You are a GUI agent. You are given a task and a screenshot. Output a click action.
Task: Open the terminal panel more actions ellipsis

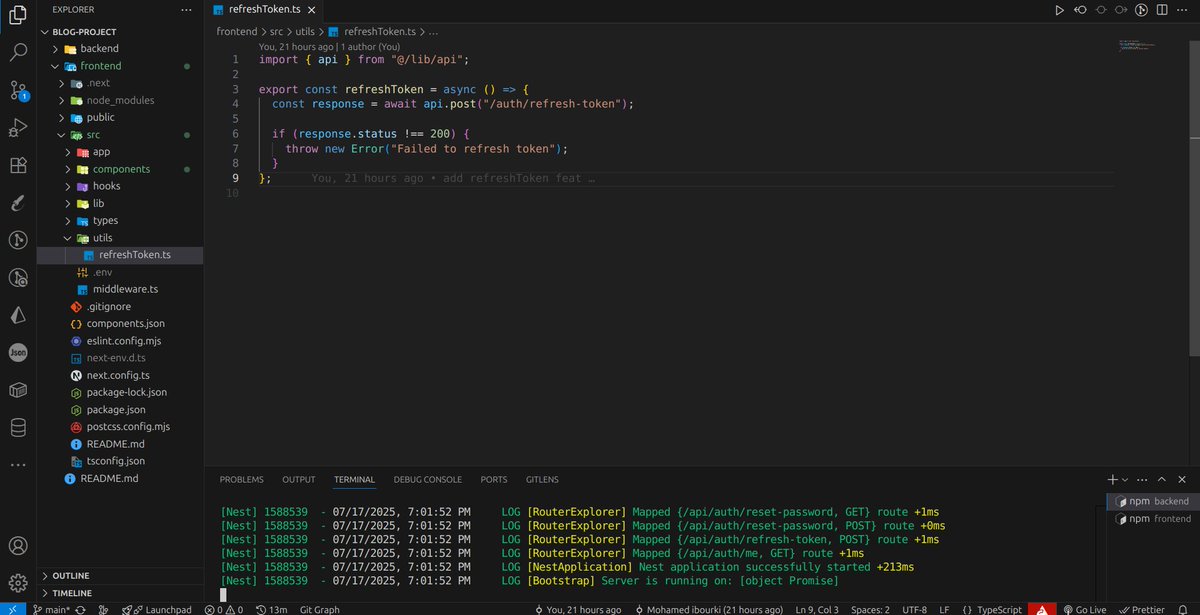pyautogui.click(x=1141, y=480)
